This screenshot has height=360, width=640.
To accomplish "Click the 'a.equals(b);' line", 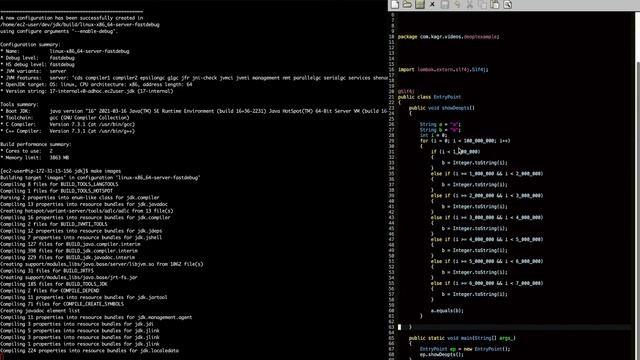I will pos(447,311).
